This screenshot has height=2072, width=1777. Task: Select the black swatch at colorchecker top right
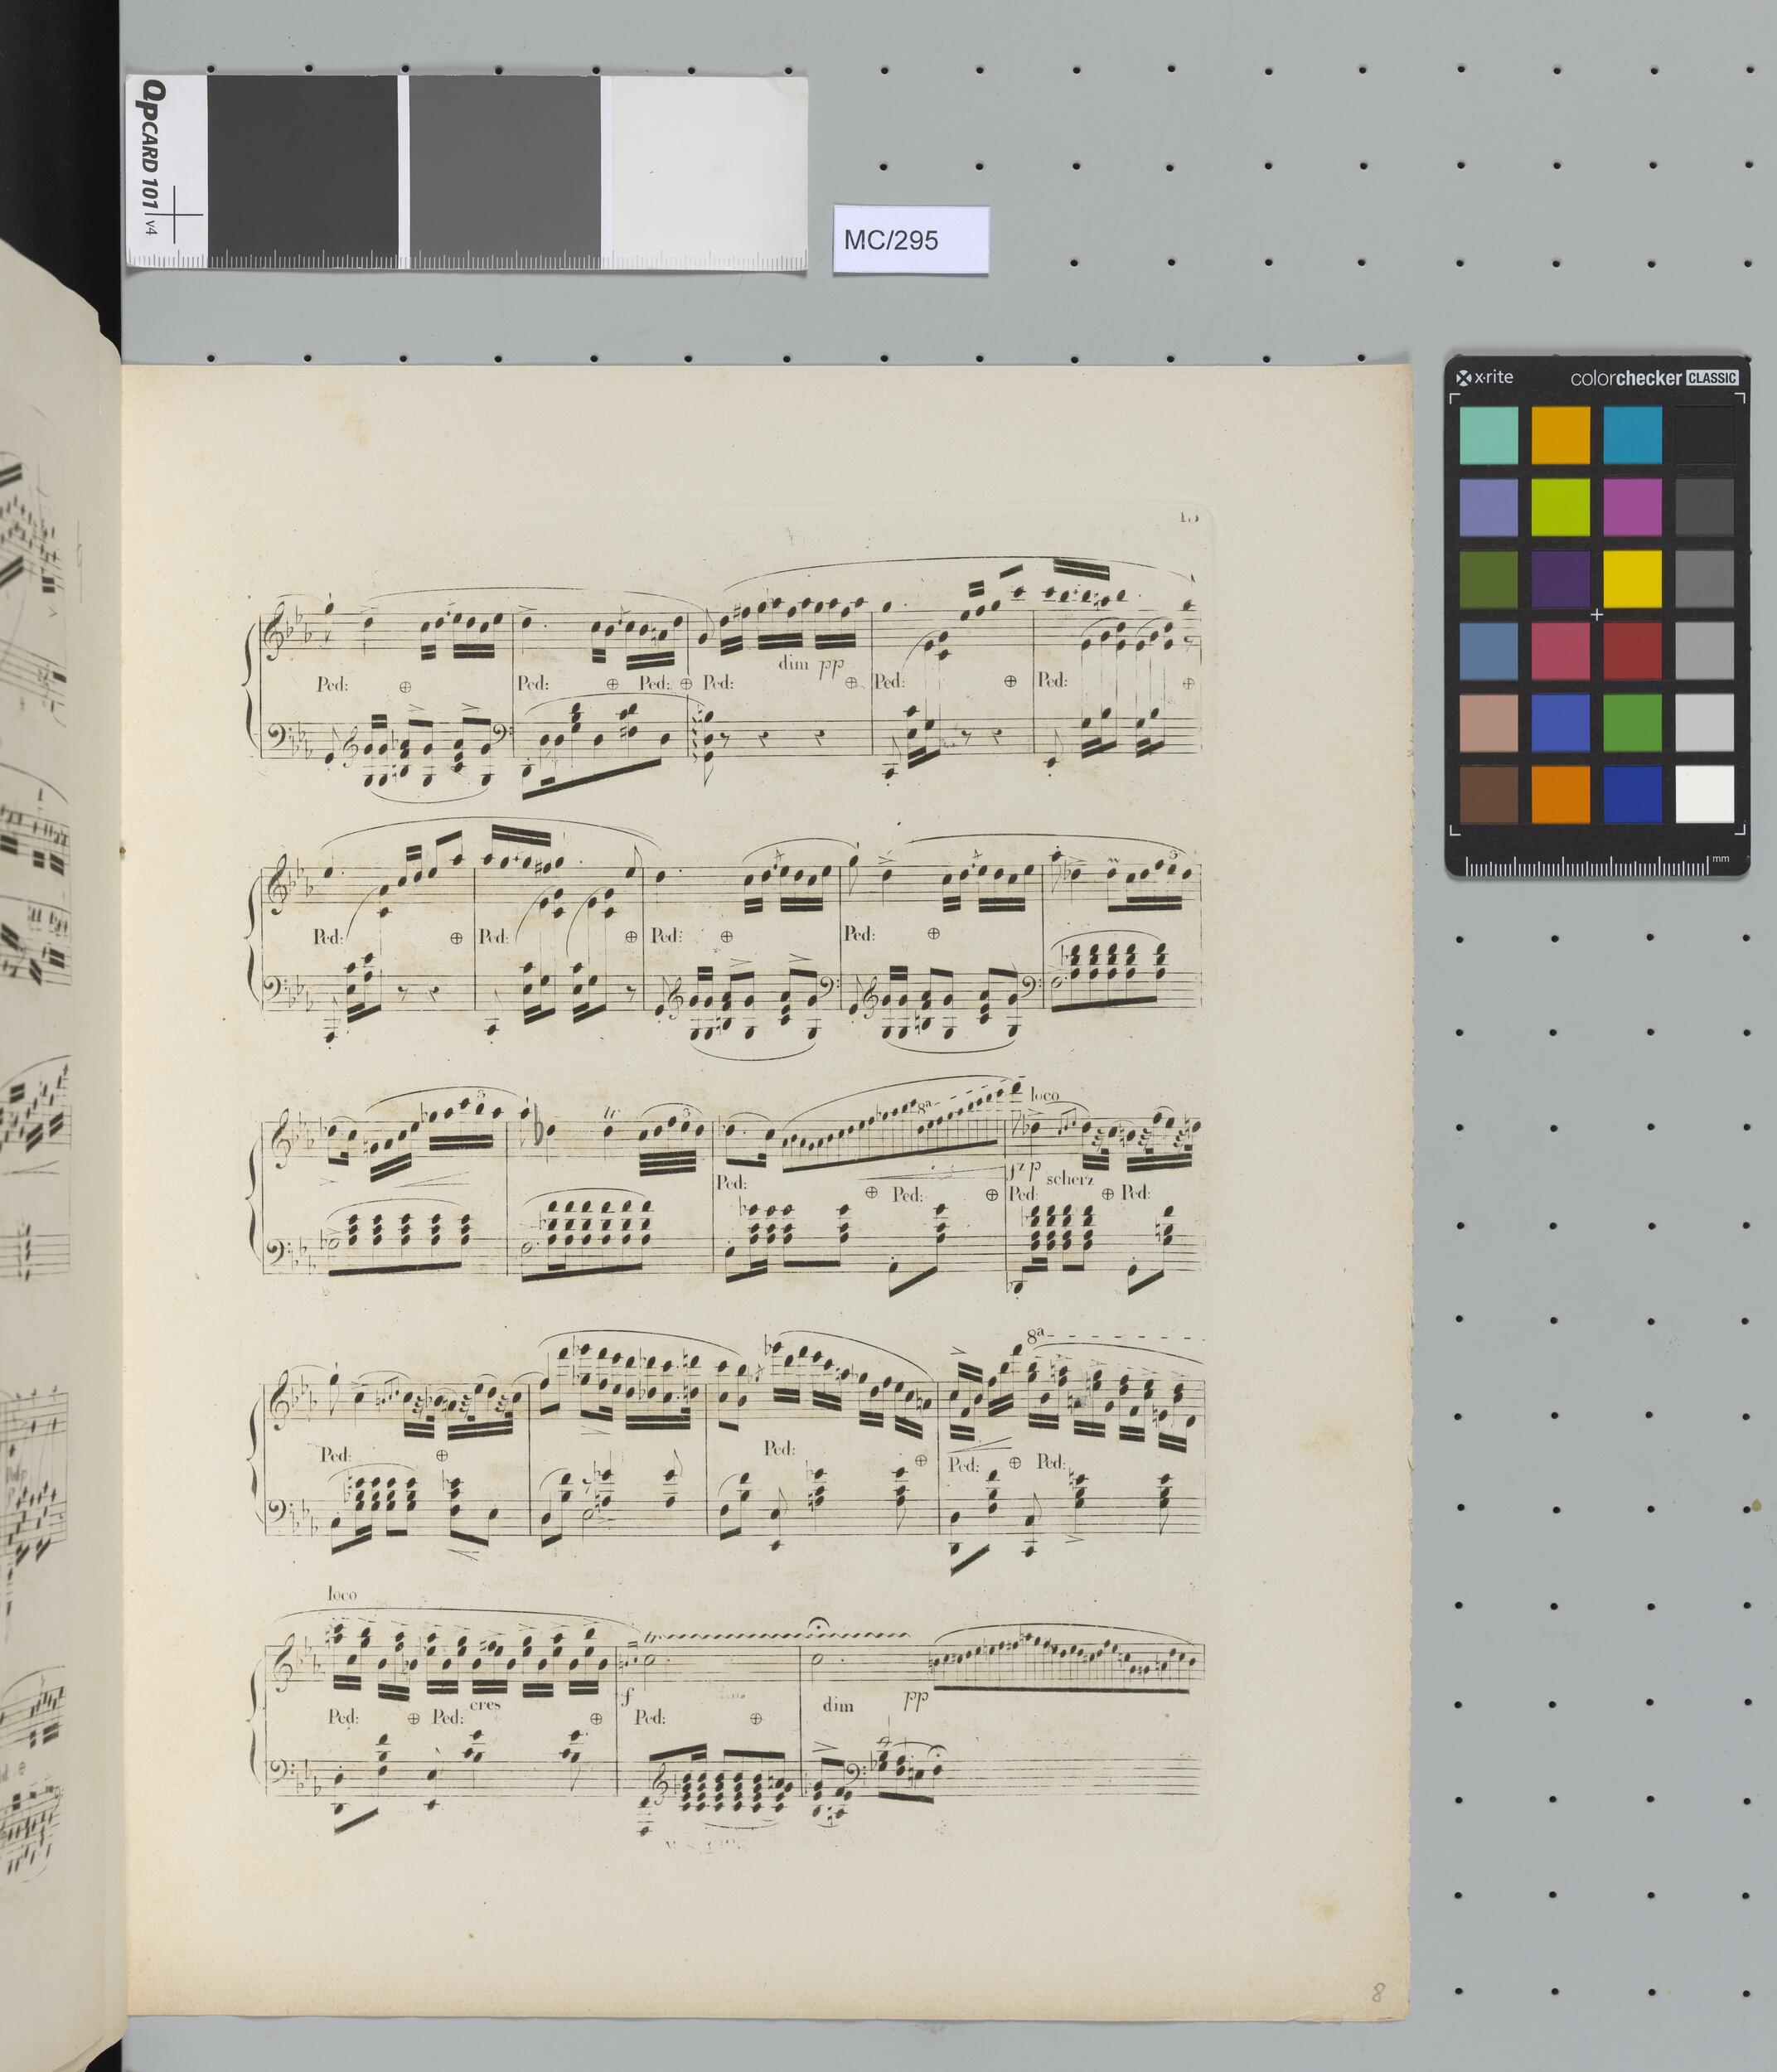1704,434
